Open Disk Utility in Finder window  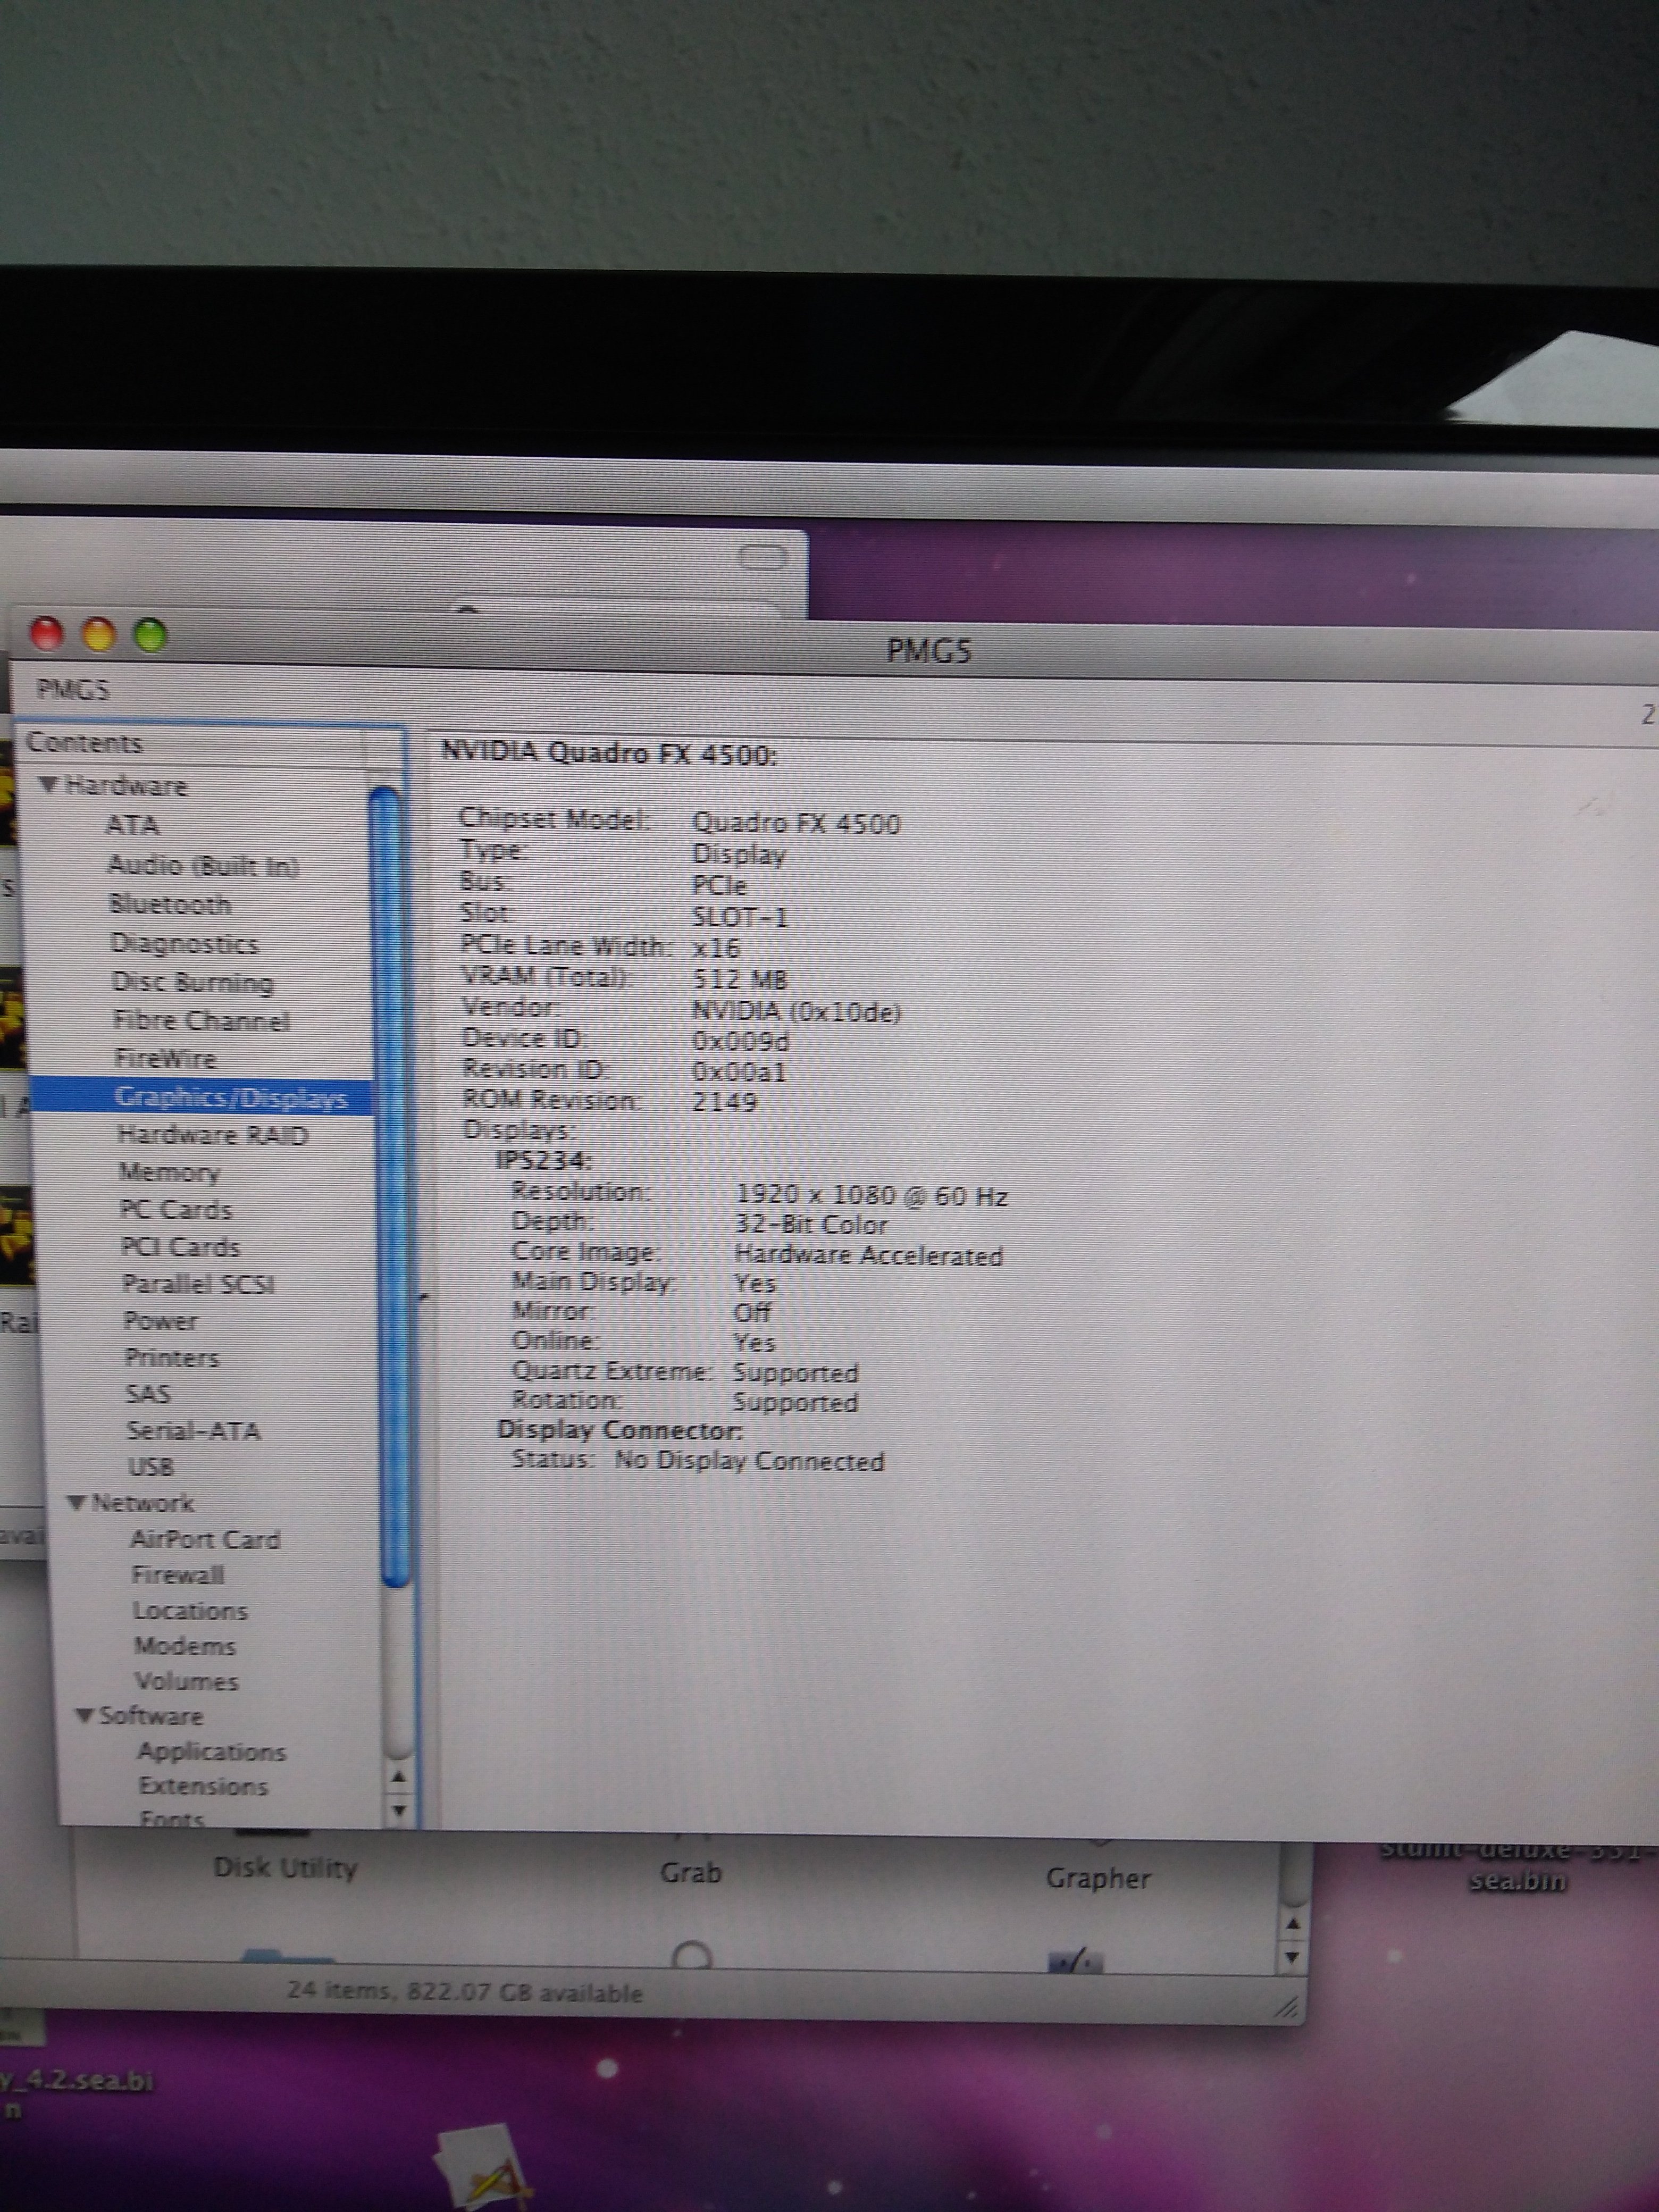285,1868
